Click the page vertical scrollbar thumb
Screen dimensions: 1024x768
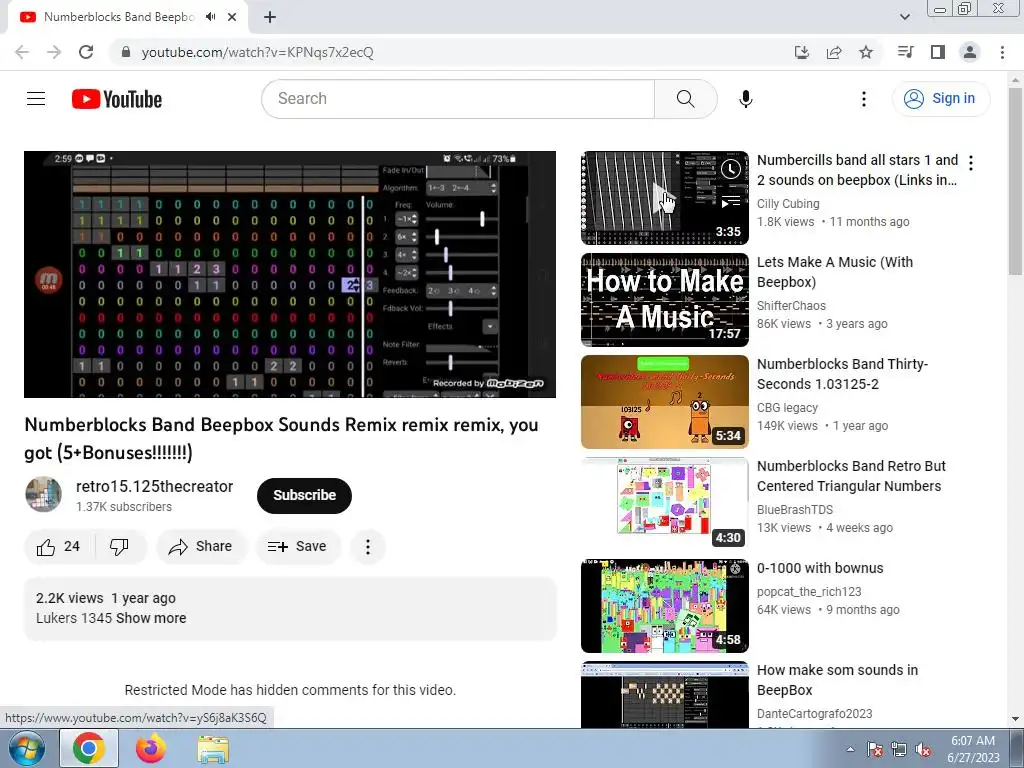tap(1016, 181)
